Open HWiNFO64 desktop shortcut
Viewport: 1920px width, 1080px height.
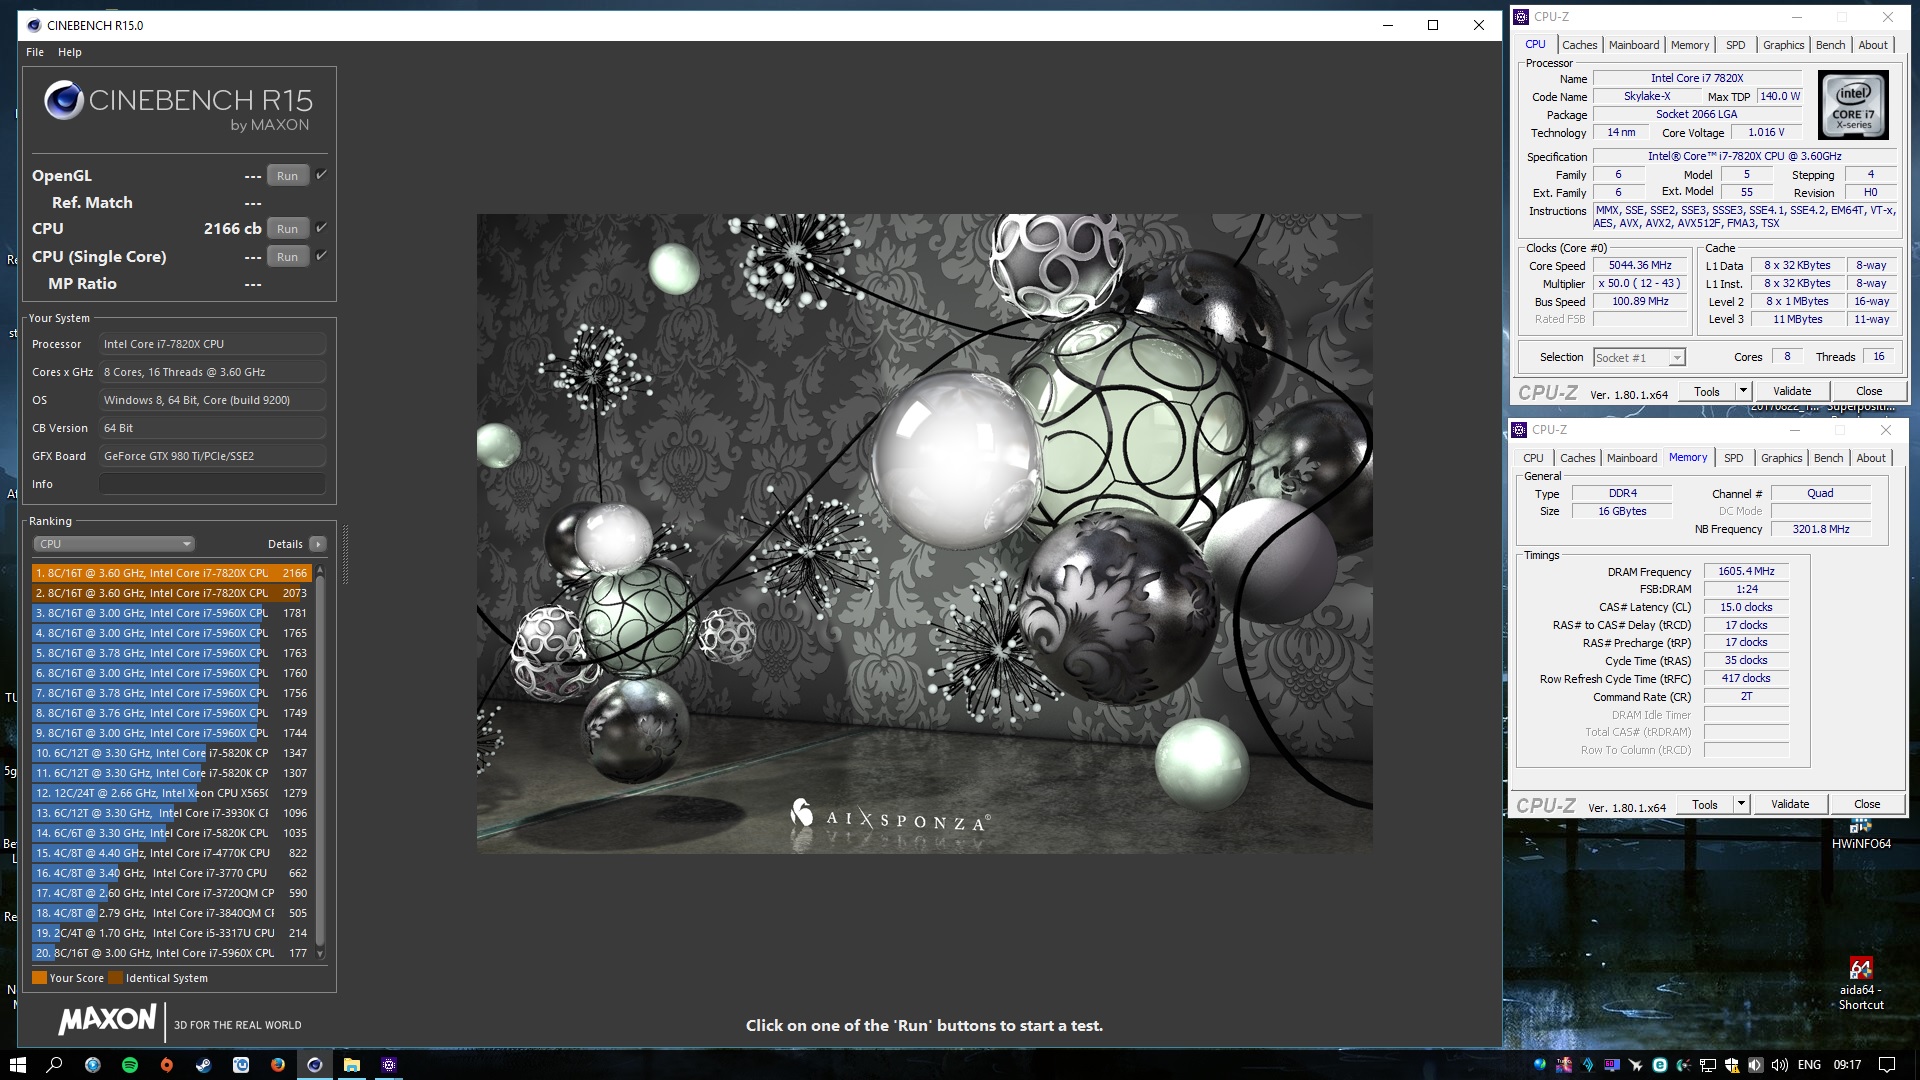pyautogui.click(x=1861, y=833)
